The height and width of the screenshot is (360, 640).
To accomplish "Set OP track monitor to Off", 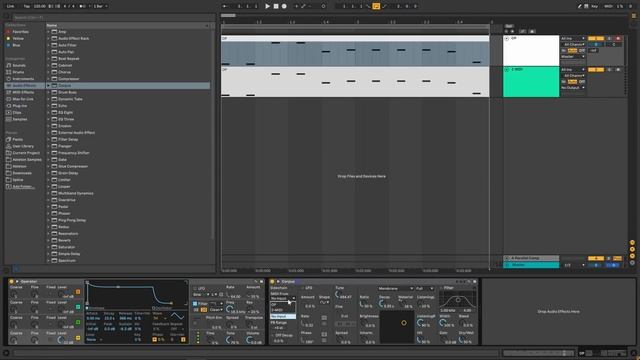I will click(582, 50).
